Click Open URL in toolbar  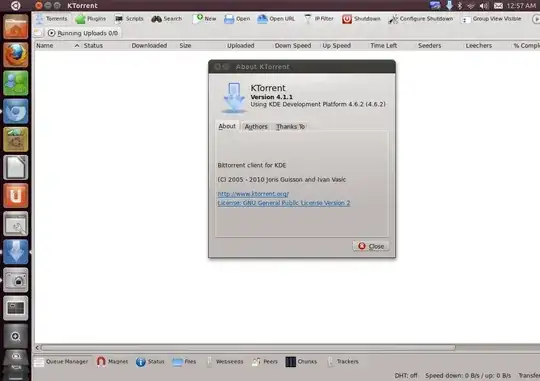click(276, 19)
